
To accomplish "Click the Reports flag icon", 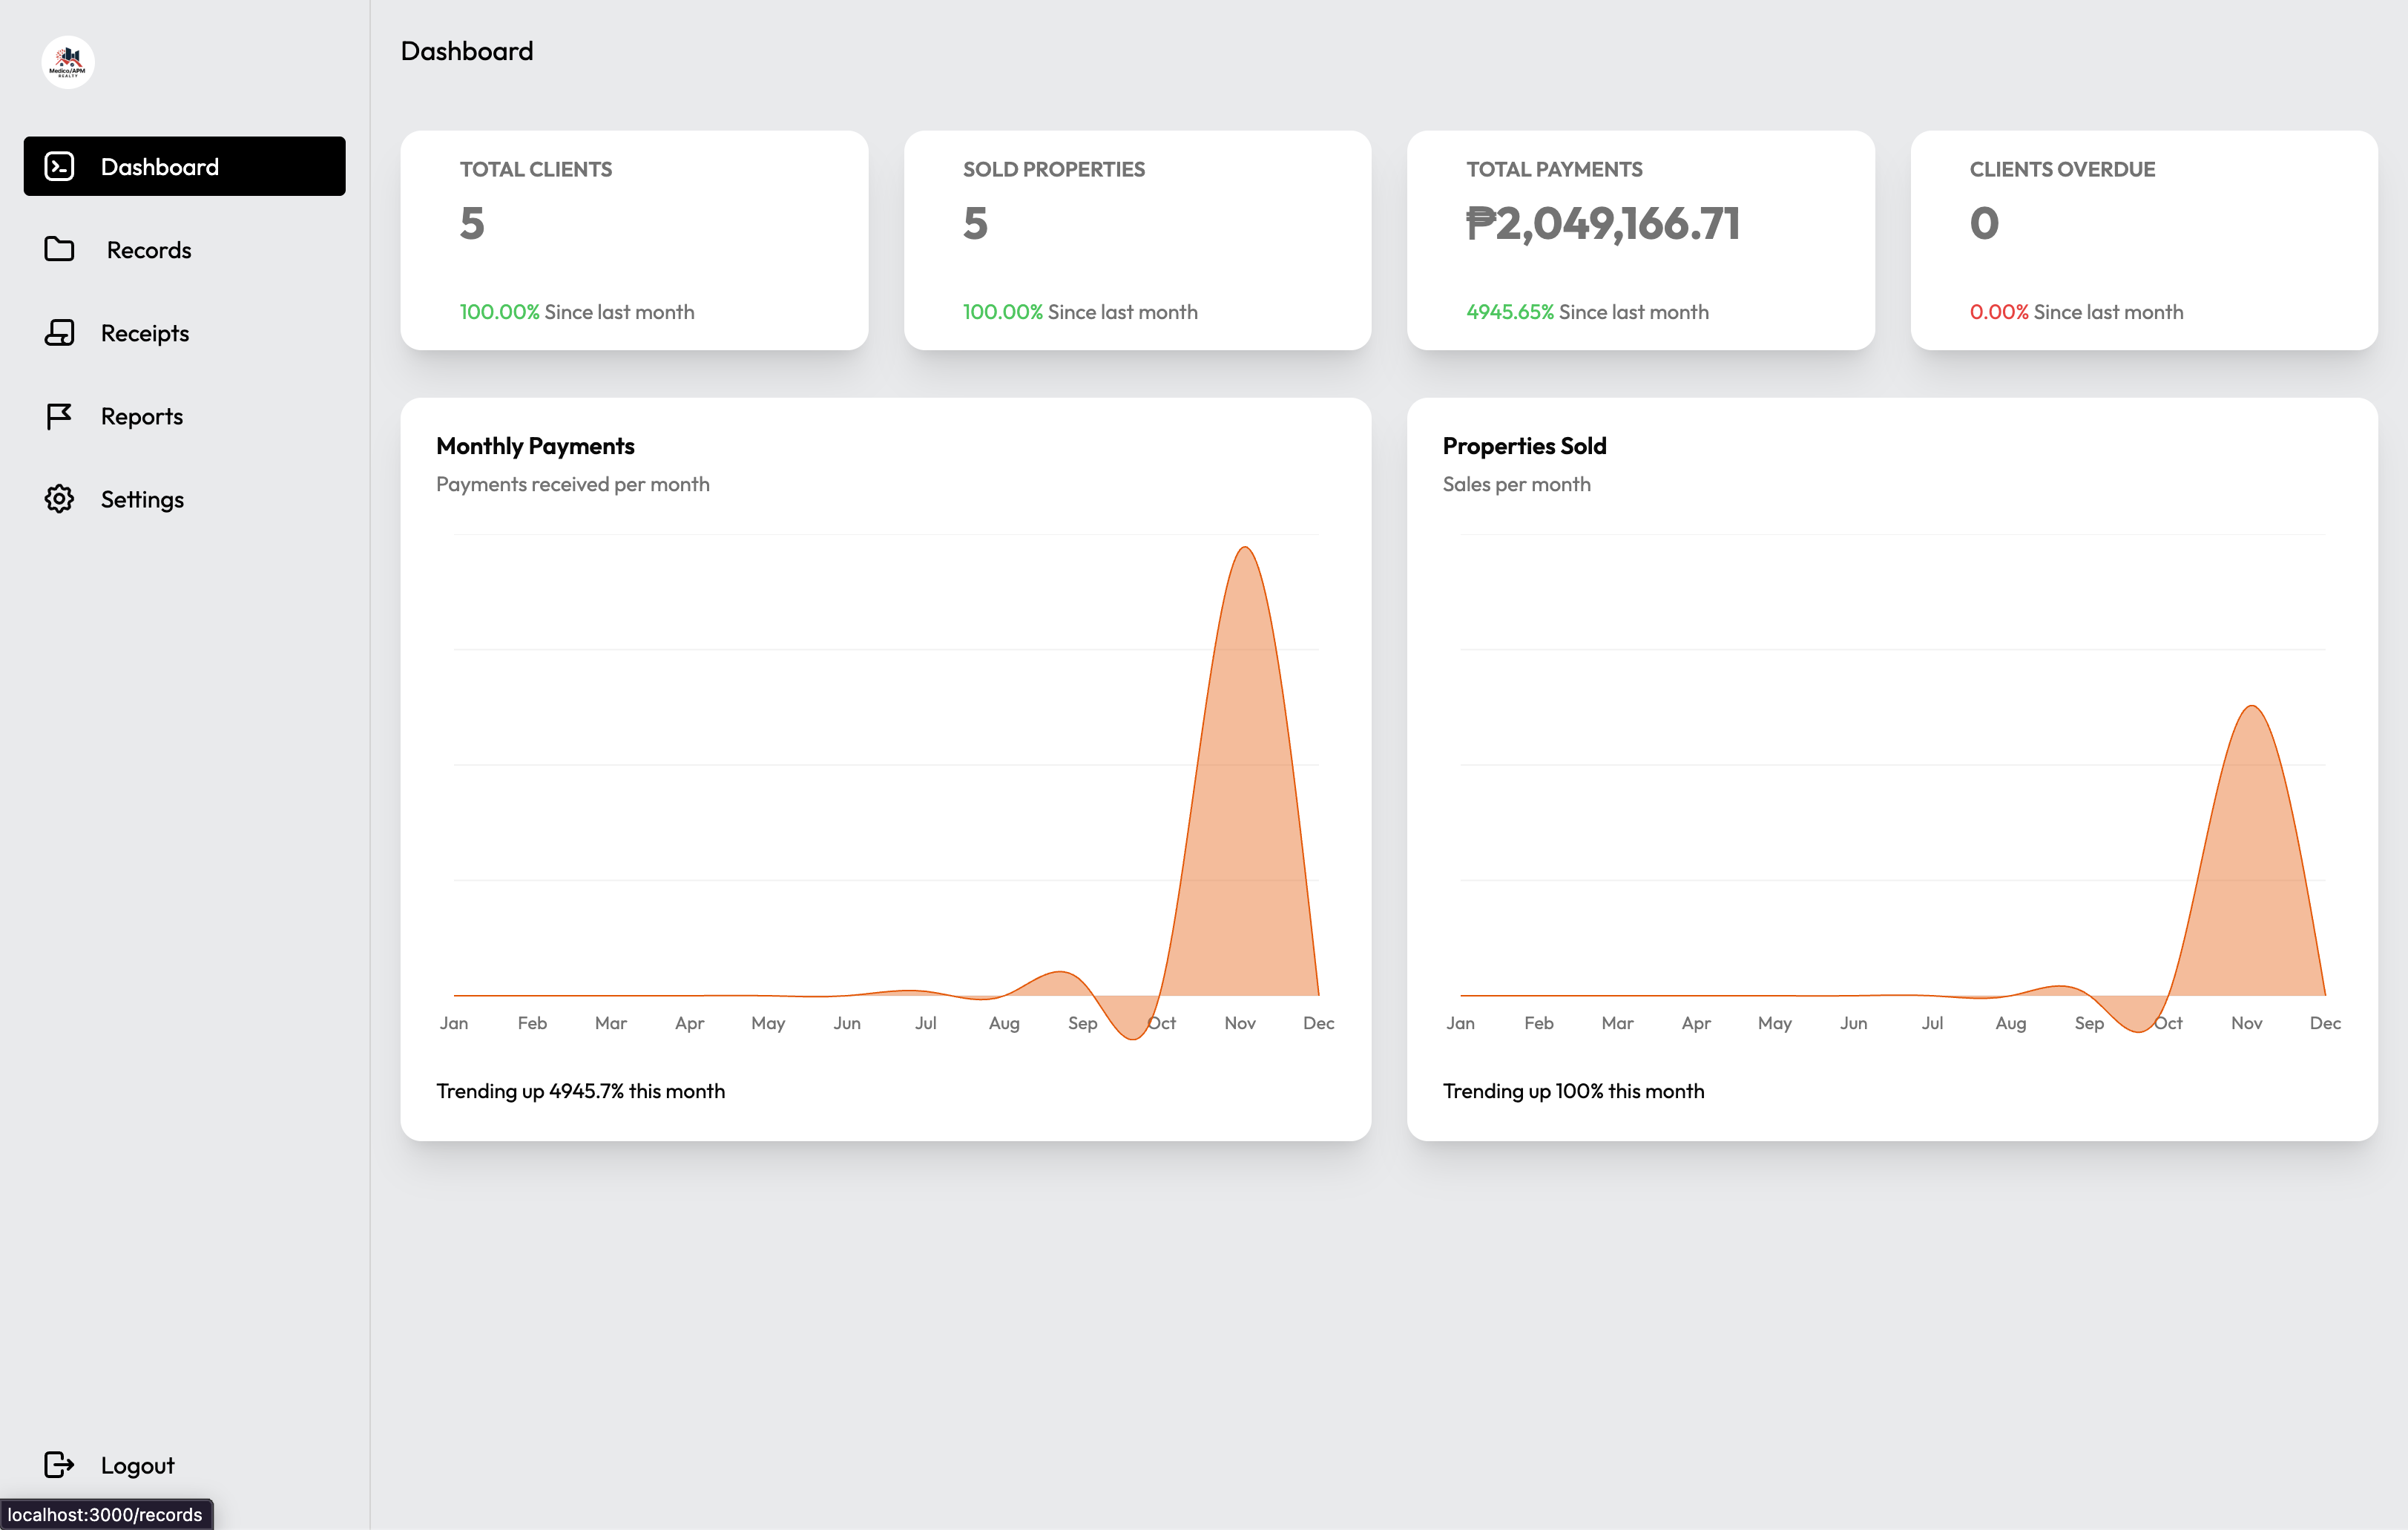I will [59, 415].
